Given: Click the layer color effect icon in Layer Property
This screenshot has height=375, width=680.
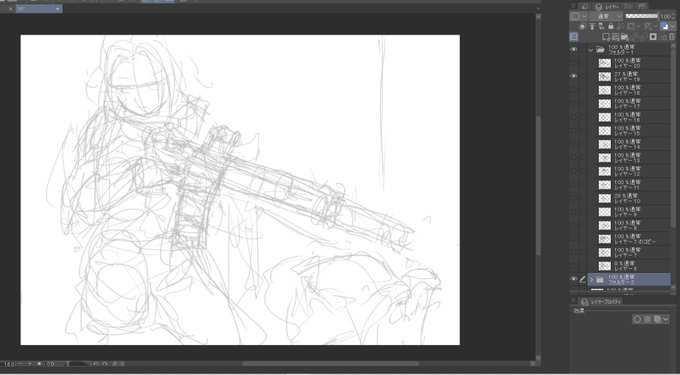Looking at the screenshot, I should [657, 319].
